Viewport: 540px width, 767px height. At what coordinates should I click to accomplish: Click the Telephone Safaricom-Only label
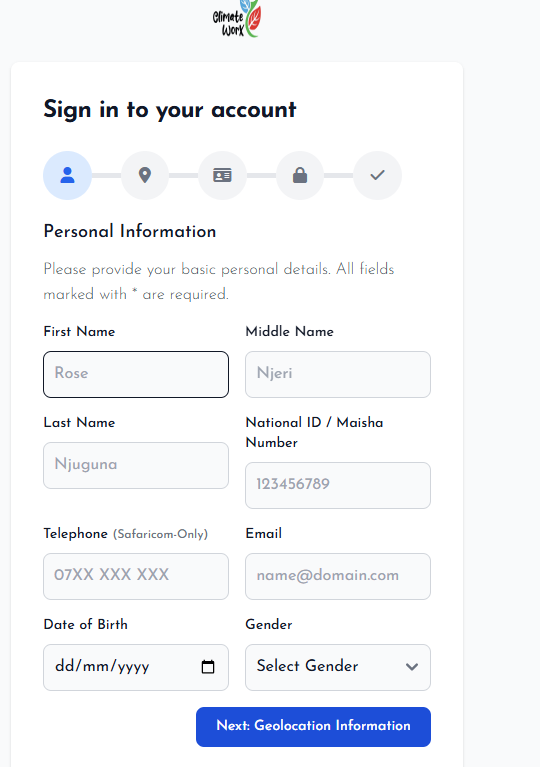126,534
